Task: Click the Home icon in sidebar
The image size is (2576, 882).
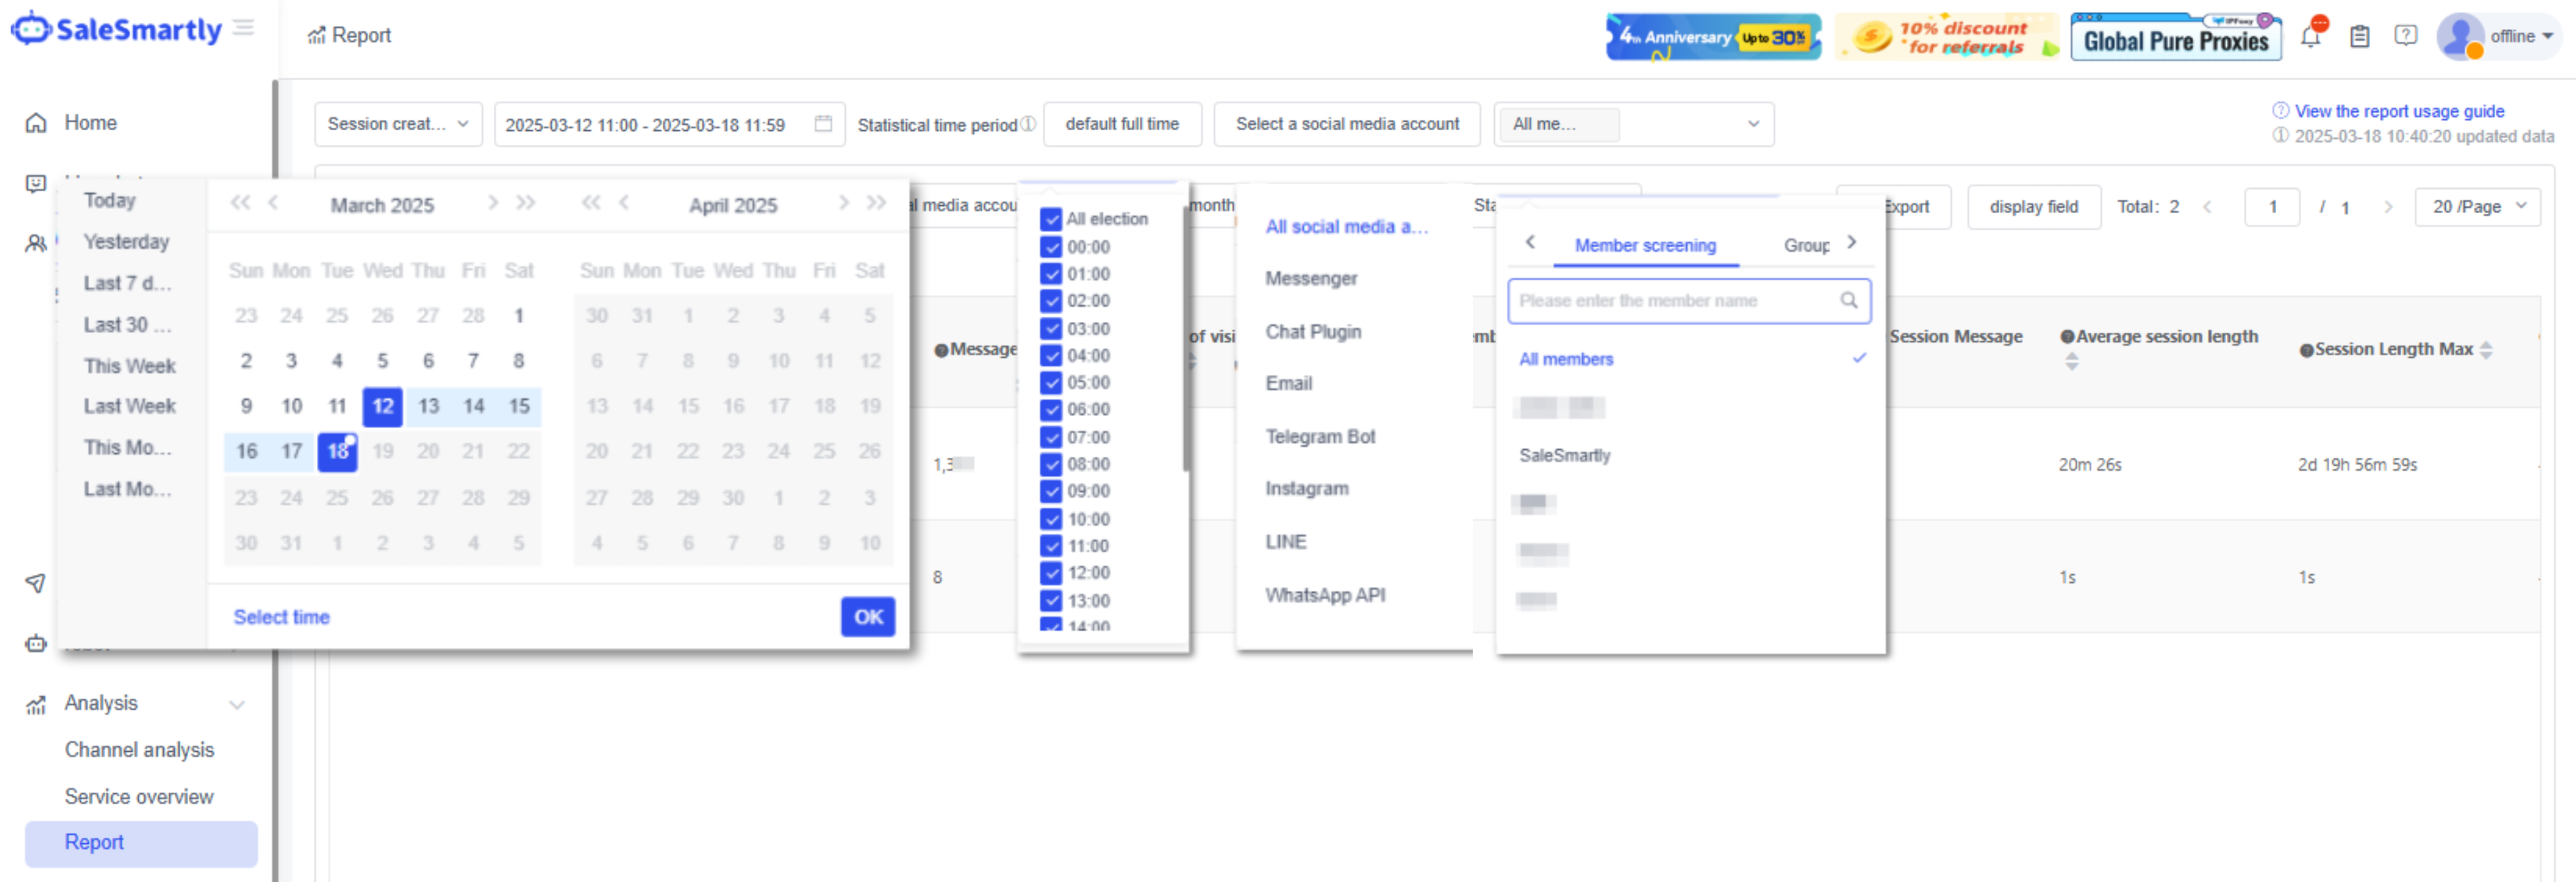Action: click(36, 123)
